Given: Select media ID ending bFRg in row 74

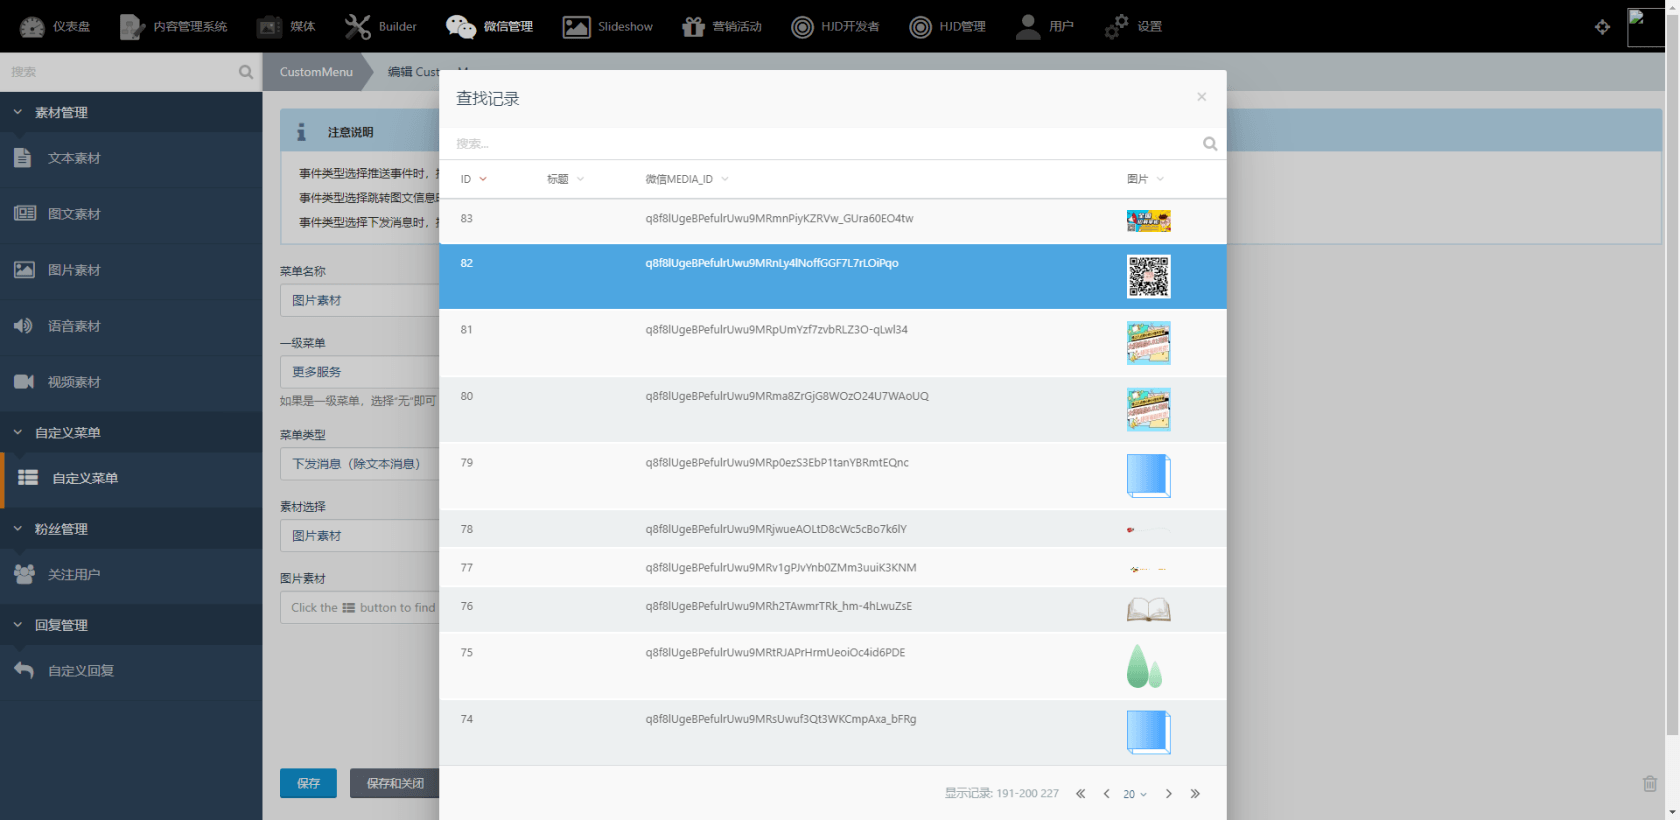Looking at the screenshot, I should tap(780, 719).
